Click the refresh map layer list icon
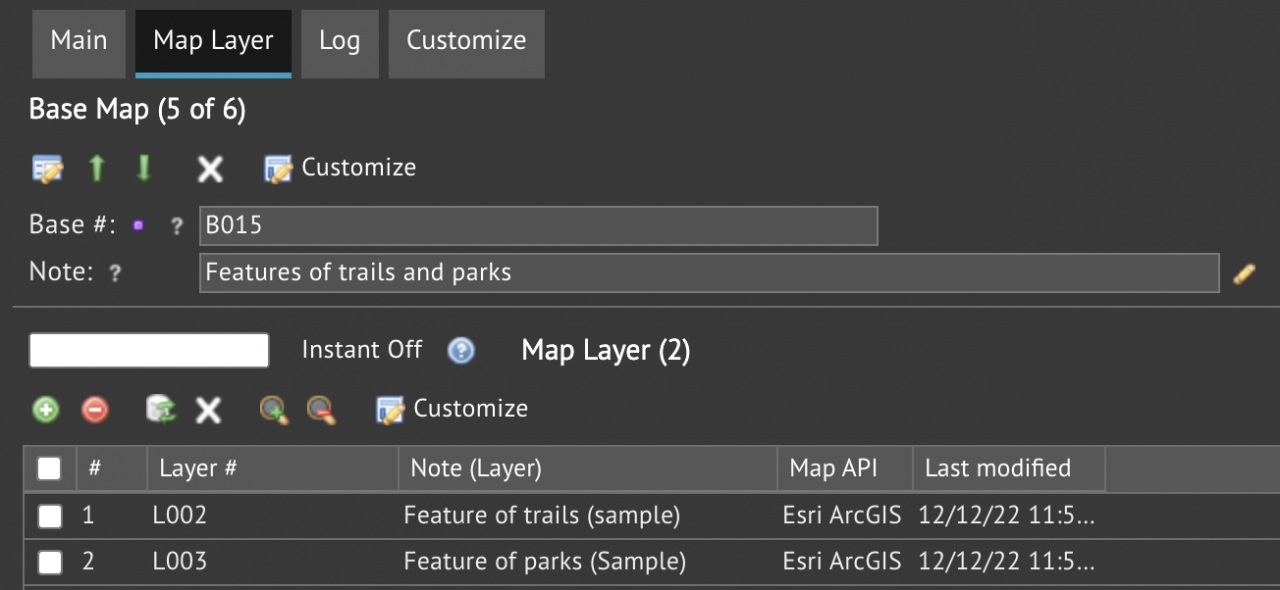The width and height of the screenshot is (1280, 590). (160, 409)
